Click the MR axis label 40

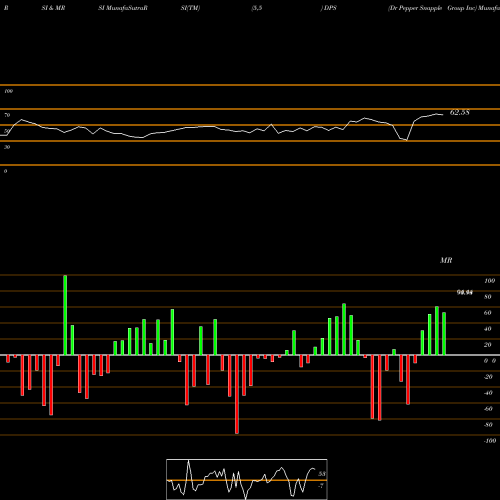[x=488, y=329]
